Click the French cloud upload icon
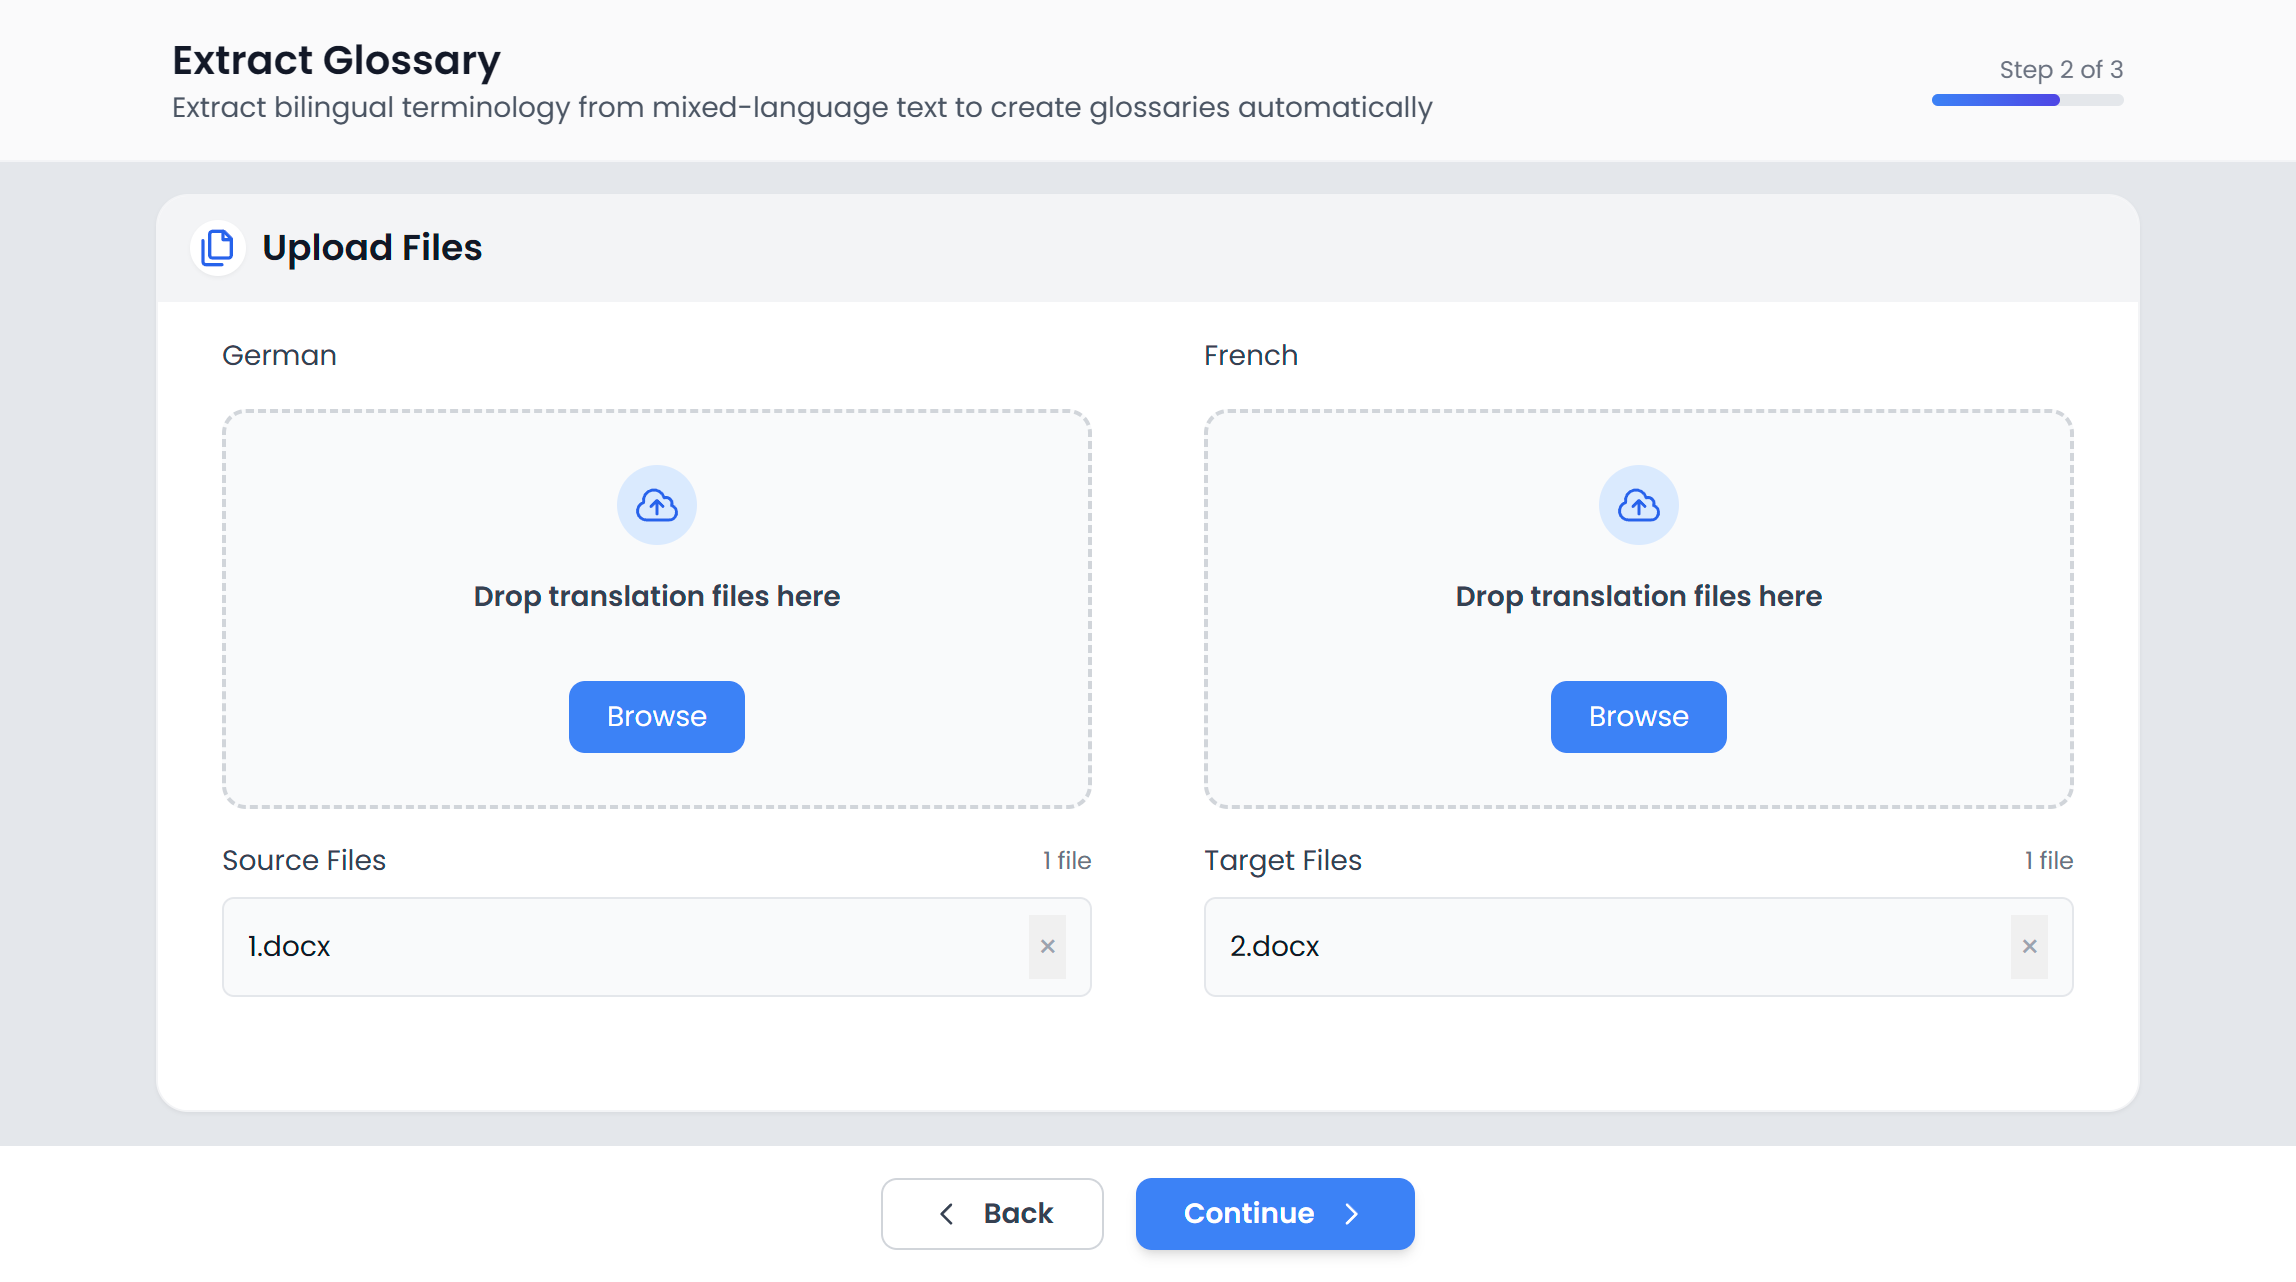 click(1638, 505)
